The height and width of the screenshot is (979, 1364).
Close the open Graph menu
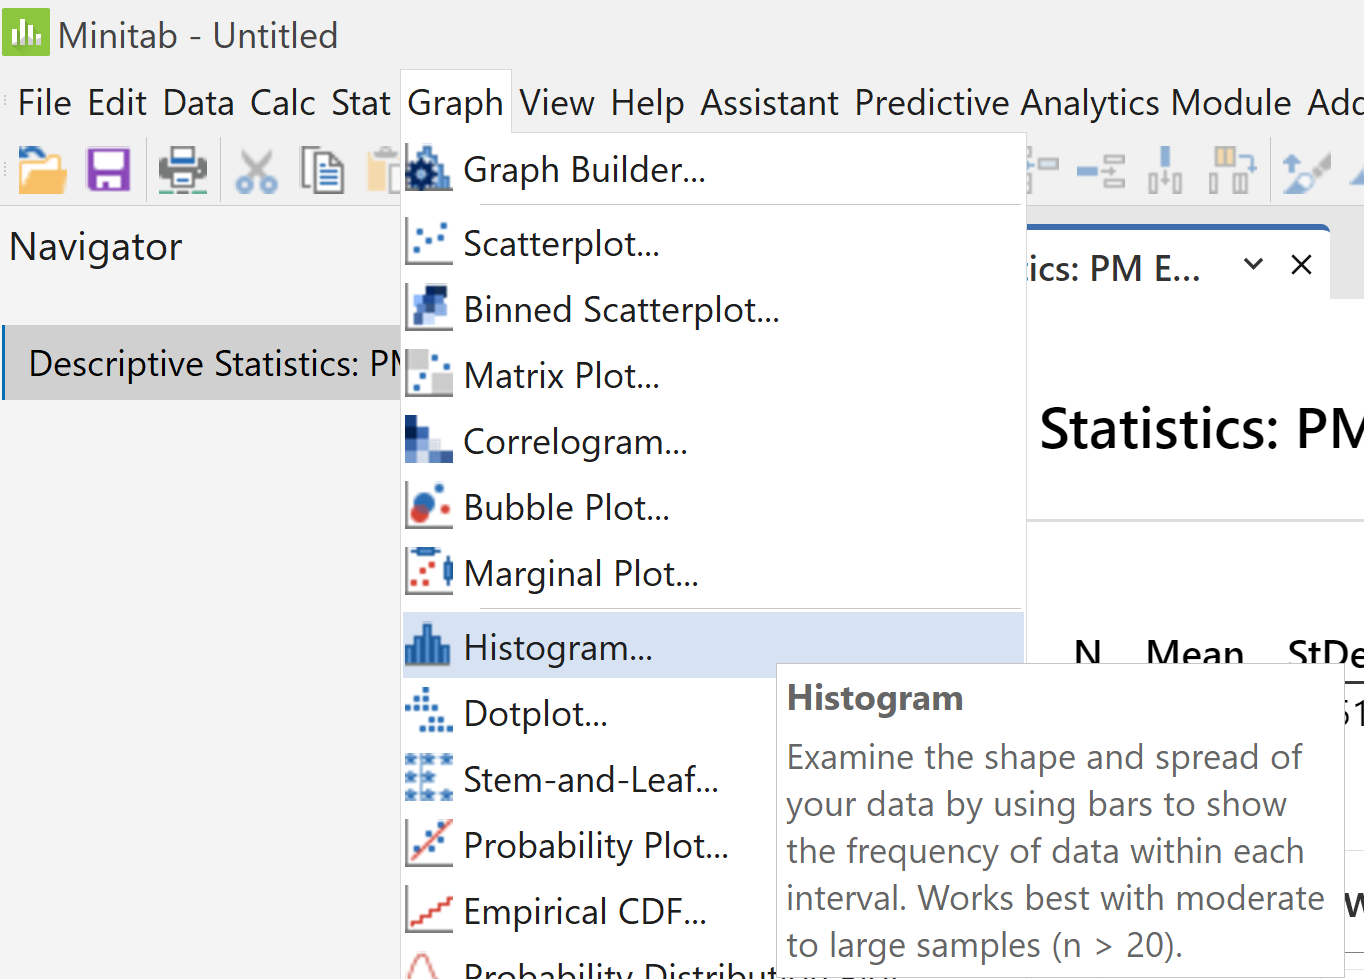coord(455,103)
